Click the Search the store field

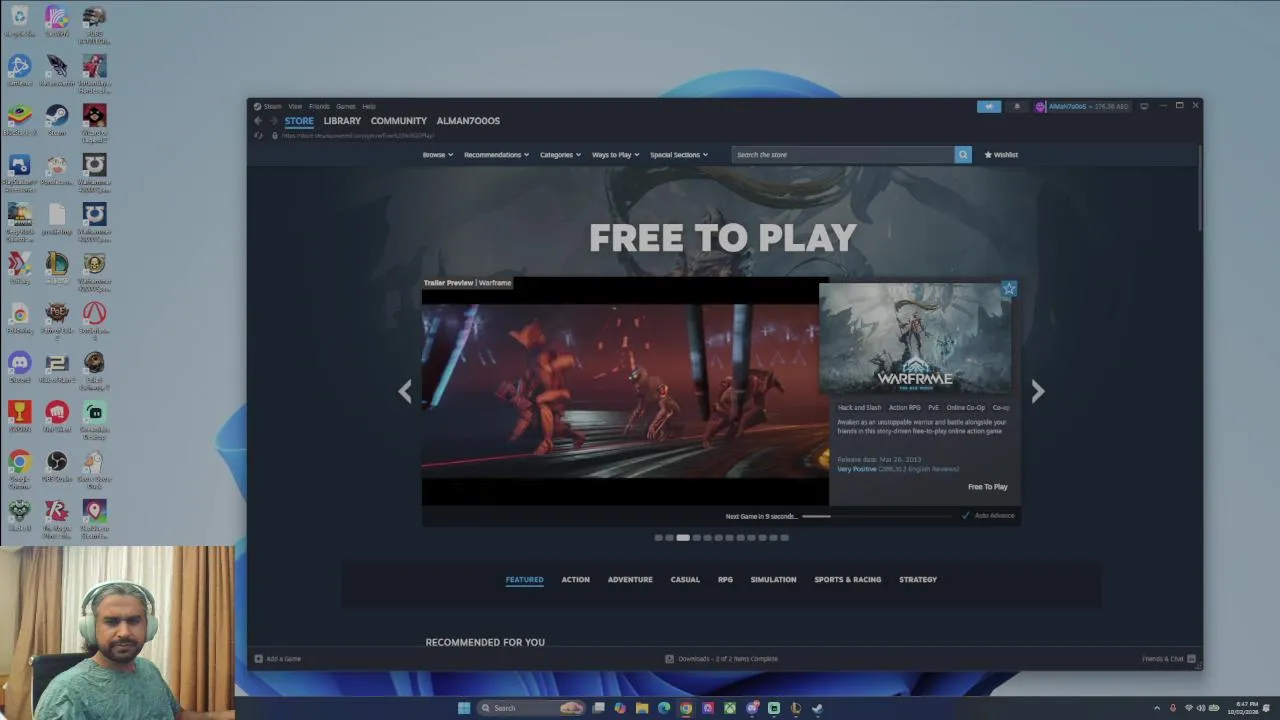[843, 155]
